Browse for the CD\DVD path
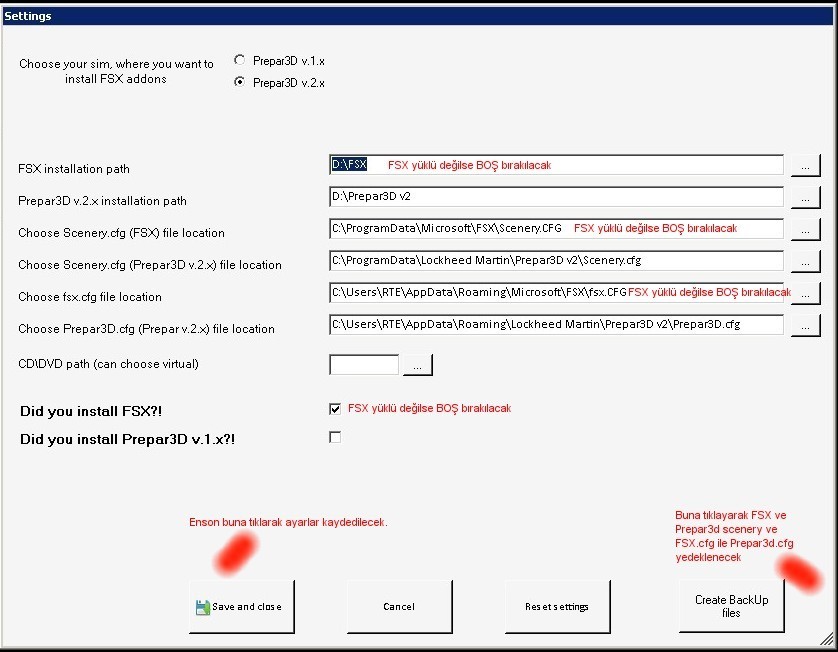This screenshot has height=652, width=838. click(x=417, y=365)
